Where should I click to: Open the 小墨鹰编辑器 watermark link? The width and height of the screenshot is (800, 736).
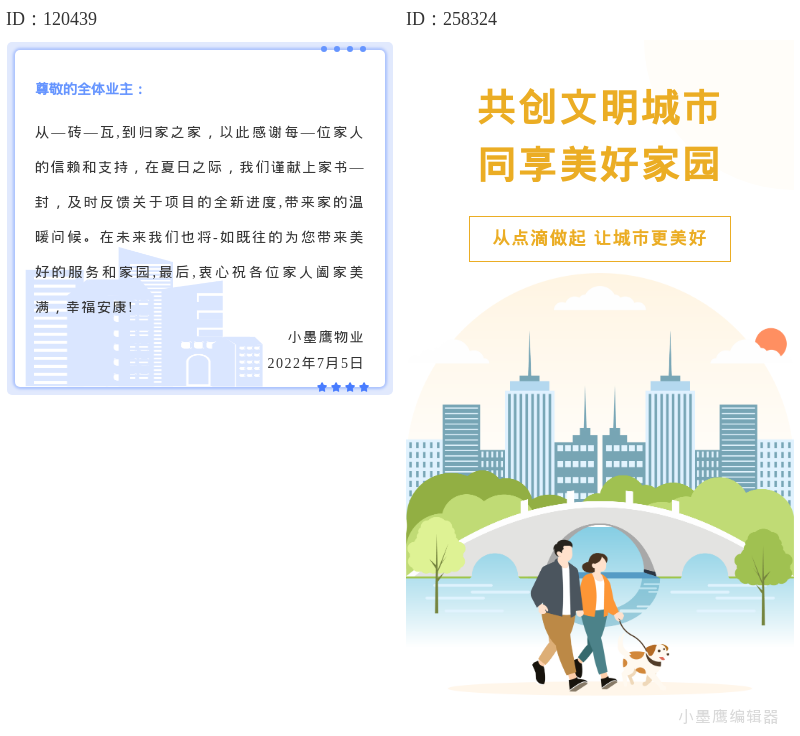coord(731,719)
